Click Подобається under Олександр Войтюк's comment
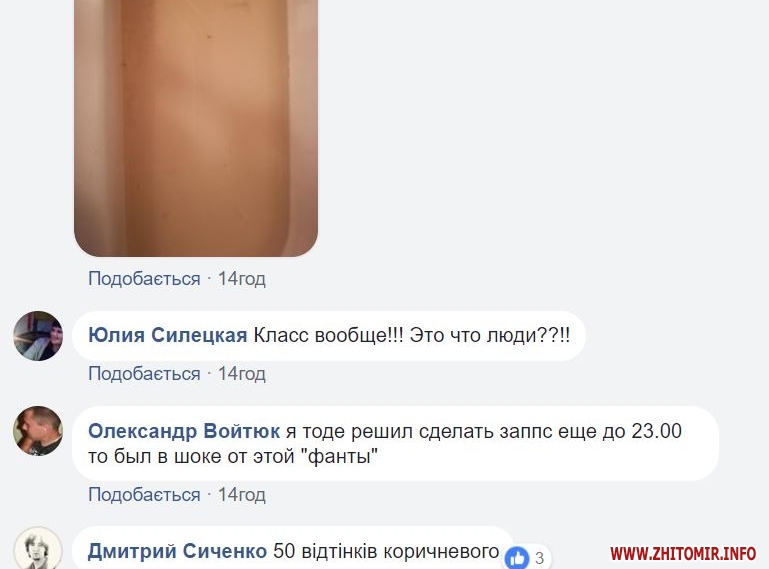 pos(144,495)
